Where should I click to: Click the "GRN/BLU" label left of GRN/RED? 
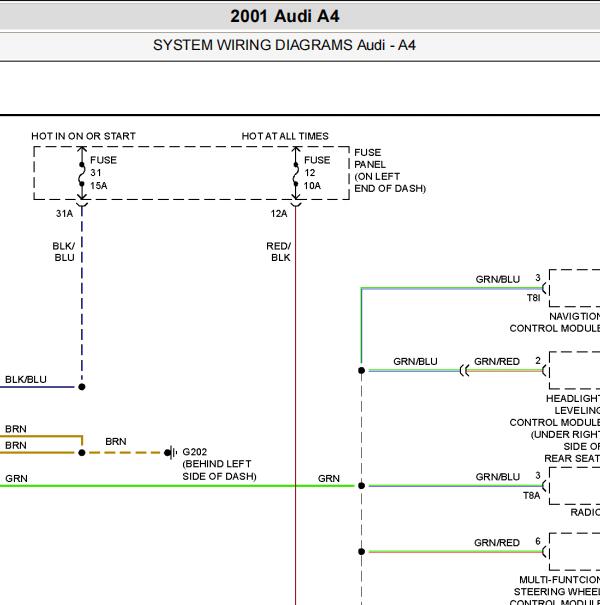click(x=415, y=362)
